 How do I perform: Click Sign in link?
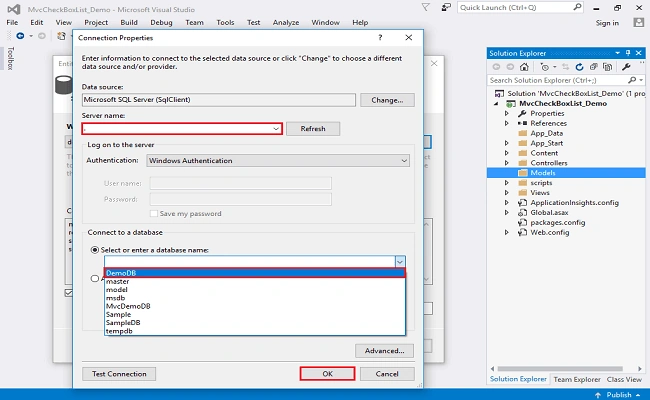[x=607, y=23]
